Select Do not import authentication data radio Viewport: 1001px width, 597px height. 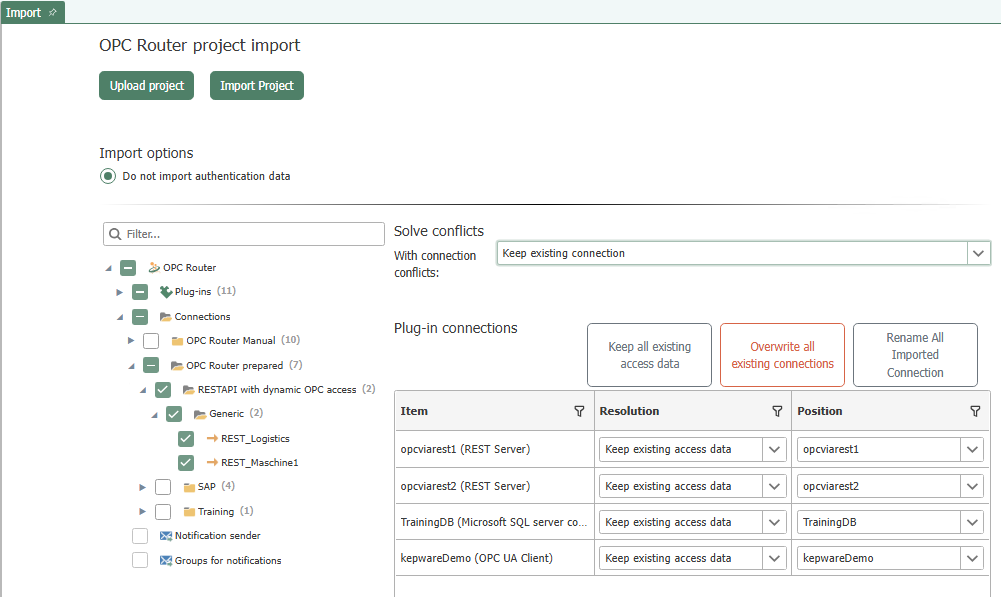[108, 176]
